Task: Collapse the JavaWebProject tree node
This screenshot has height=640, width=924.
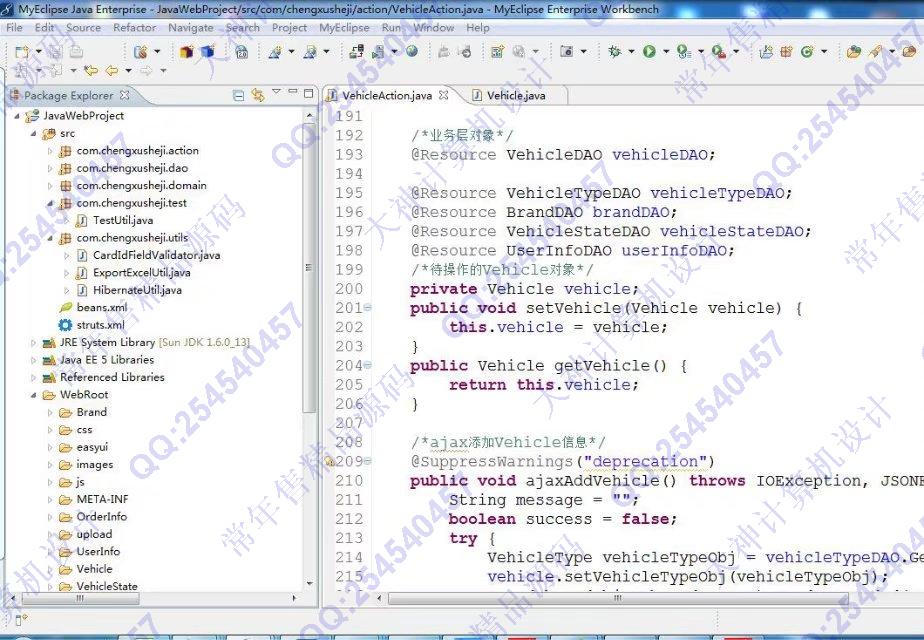Action: (x=17, y=116)
